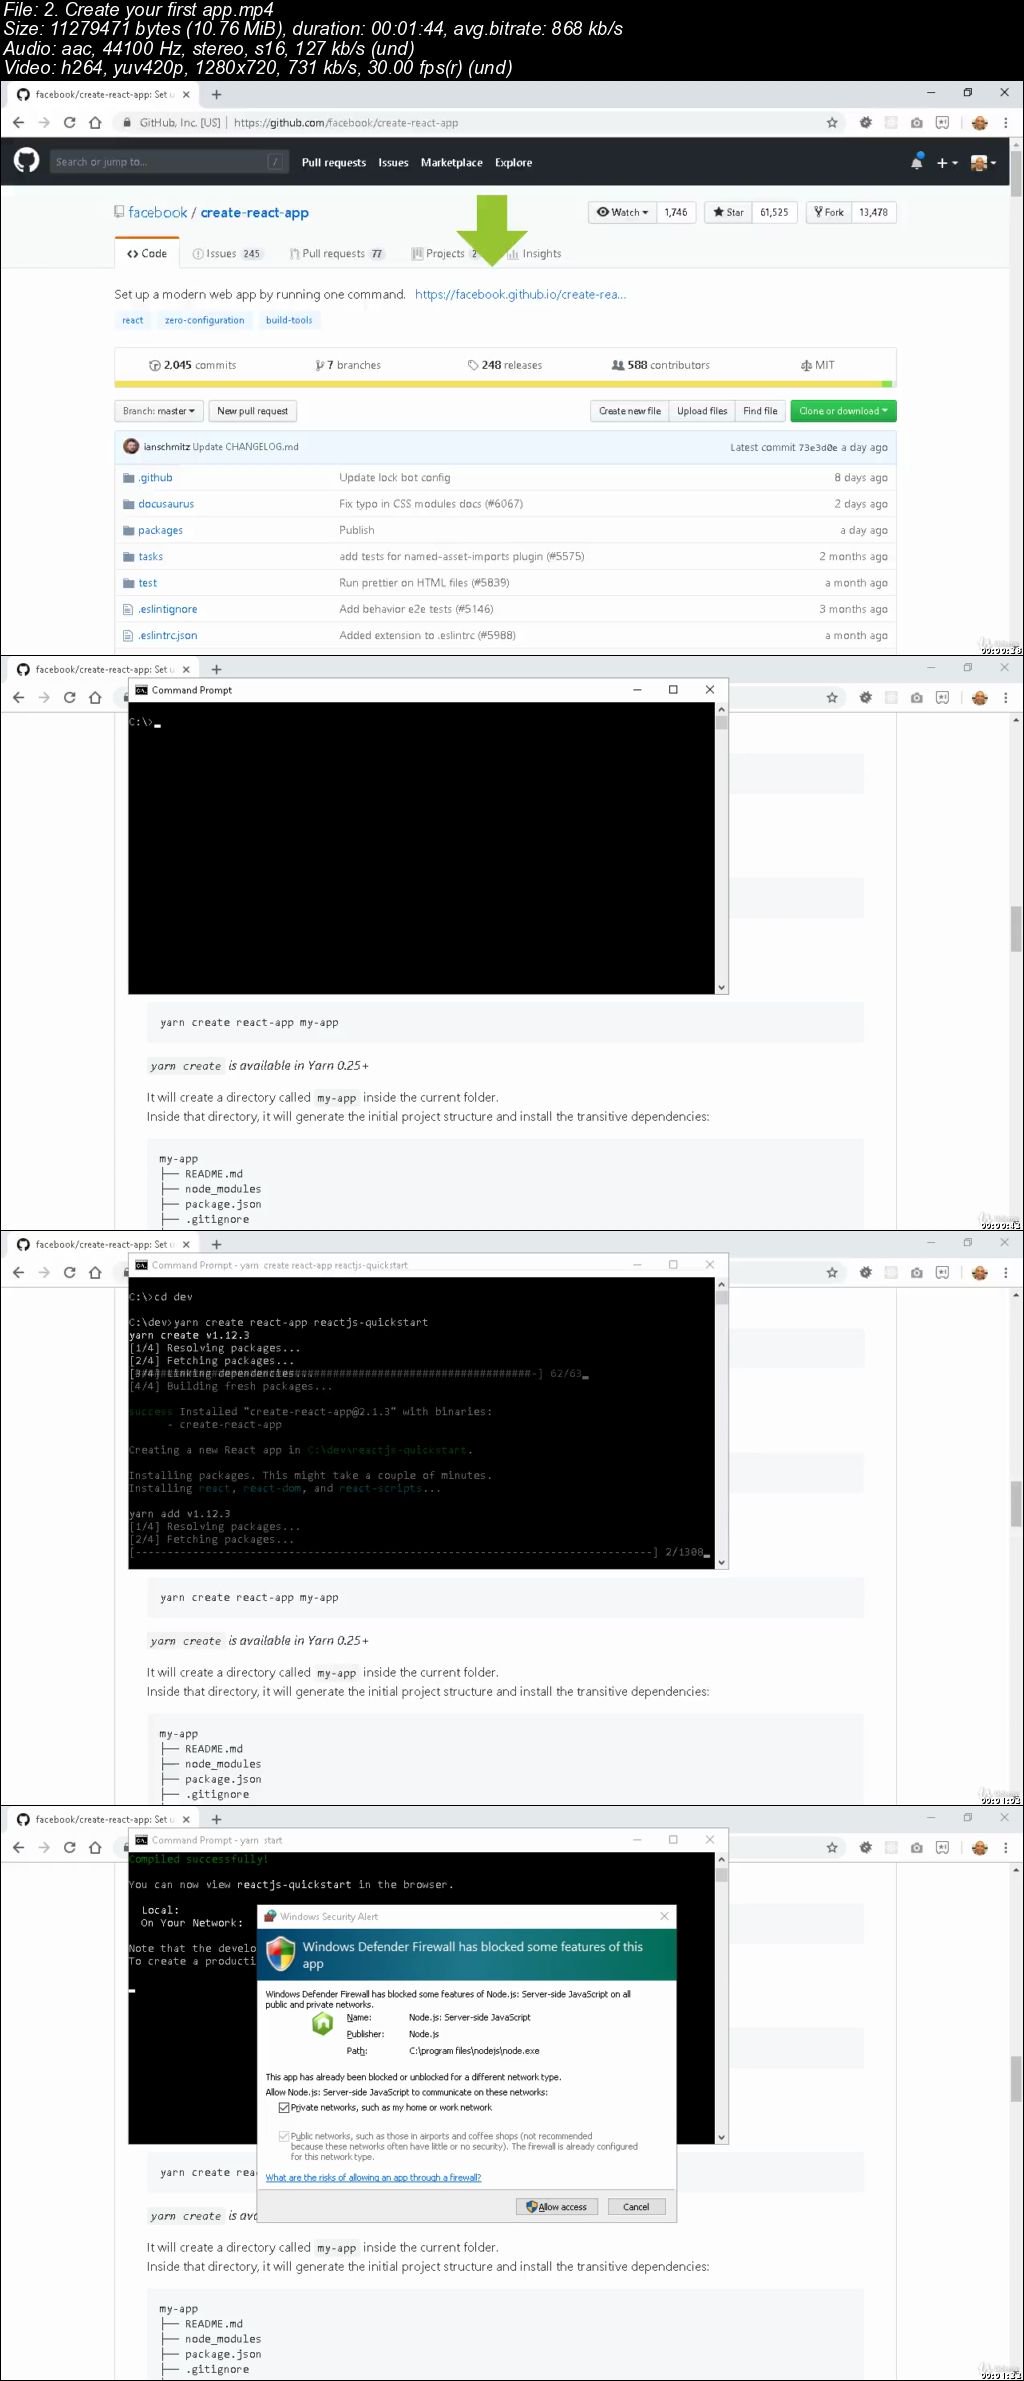Viewport: 1024px width, 2381px height.
Task: Click Find file button
Action: pyautogui.click(x=760, y=411)
